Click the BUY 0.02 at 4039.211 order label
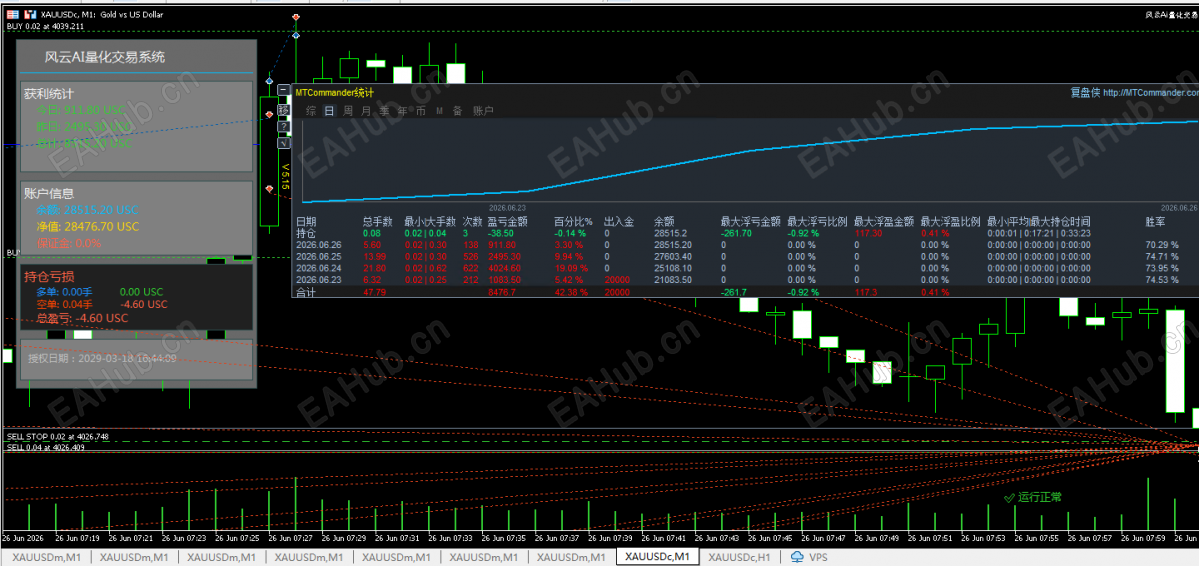 click(44, 26)
